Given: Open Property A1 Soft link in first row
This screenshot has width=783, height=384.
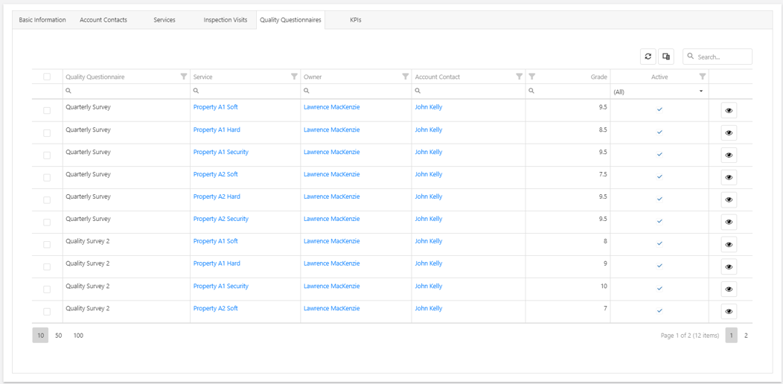Looking at the screenshot, I should [215, 107].
